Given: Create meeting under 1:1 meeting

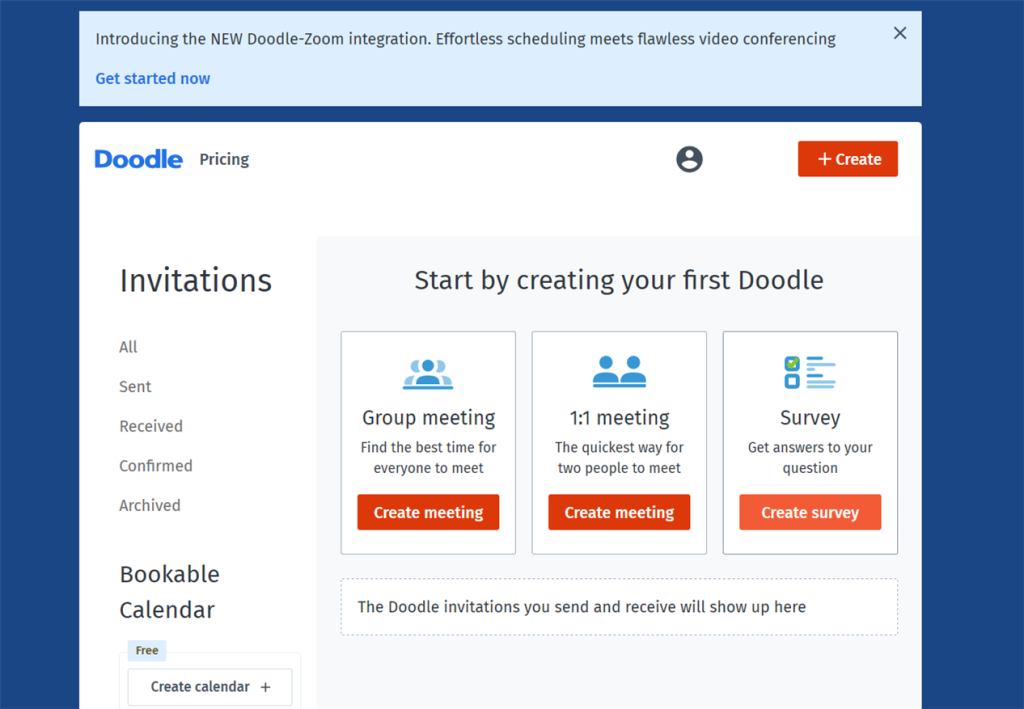Looking at the screenshot, I should (x=619, y=512).
